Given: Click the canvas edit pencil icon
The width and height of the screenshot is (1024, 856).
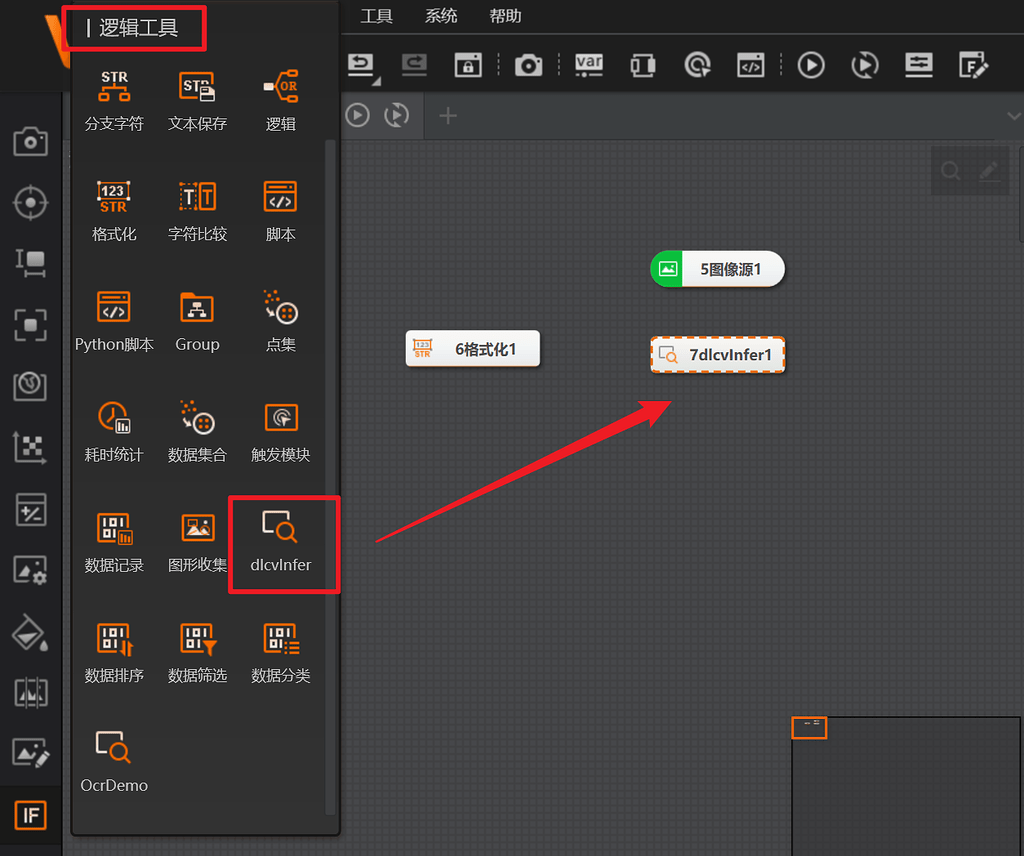Looking at the screenshot, I should pyautogui.click(x=989, y=171).
